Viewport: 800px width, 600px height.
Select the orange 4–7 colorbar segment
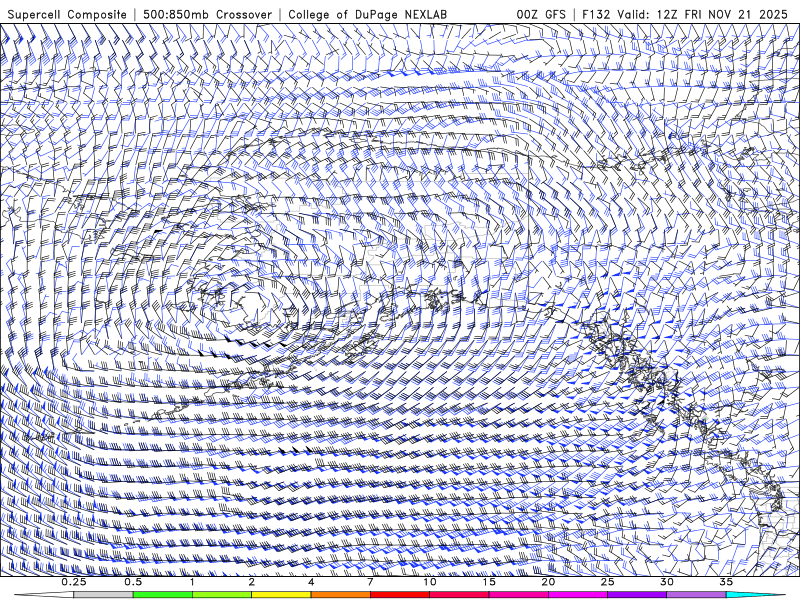[x=340, y=595]
